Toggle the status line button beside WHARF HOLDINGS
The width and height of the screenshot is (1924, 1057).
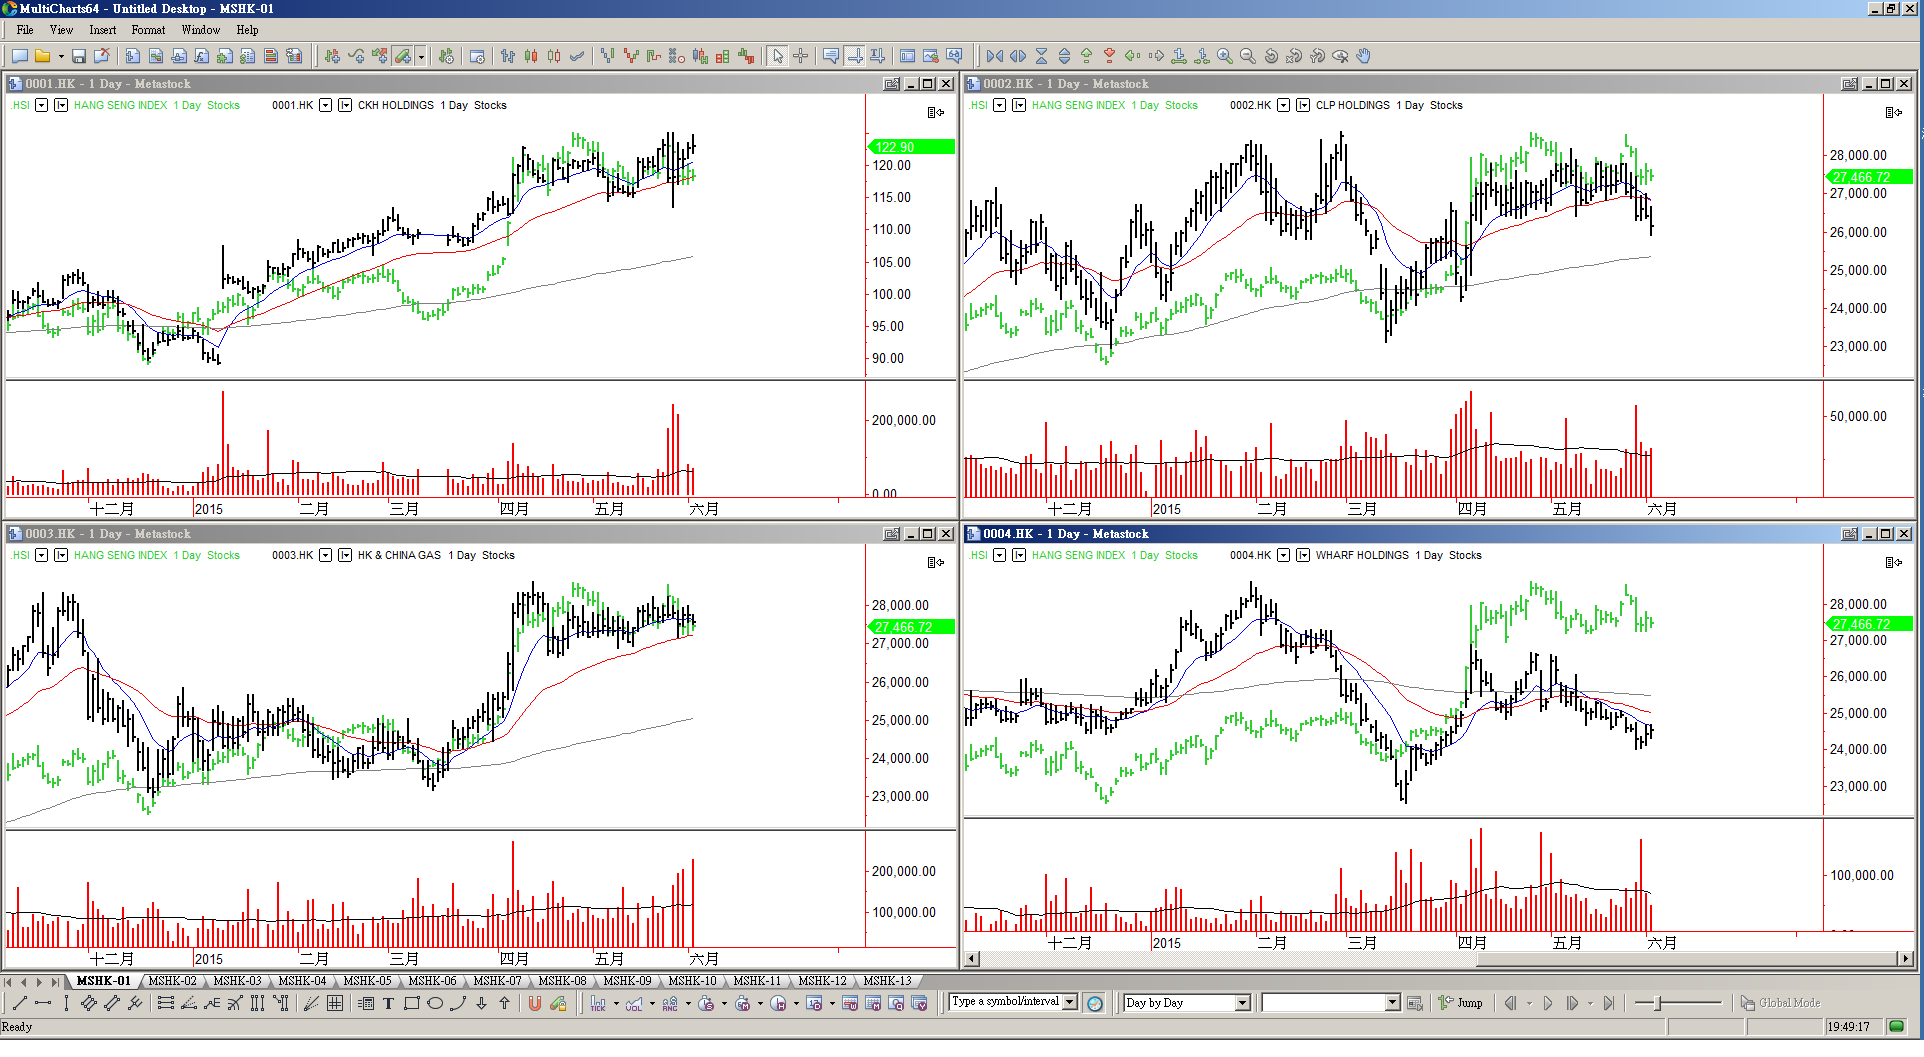pyautogui.click(x=1303, y=555)
